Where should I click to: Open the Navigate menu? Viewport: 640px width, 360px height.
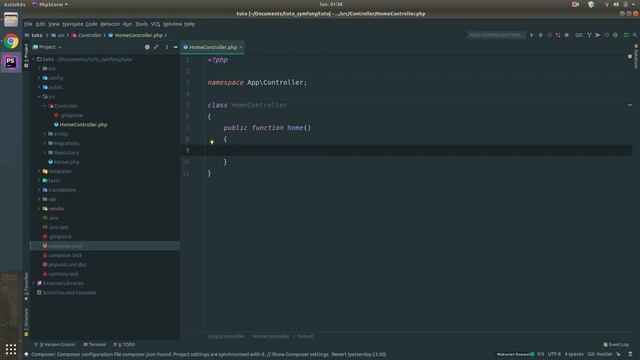[73, 24]
